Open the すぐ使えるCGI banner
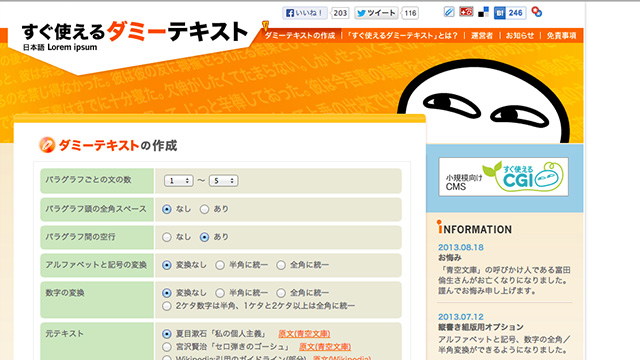This screenshot has width=640, height=360. (503, 177)
